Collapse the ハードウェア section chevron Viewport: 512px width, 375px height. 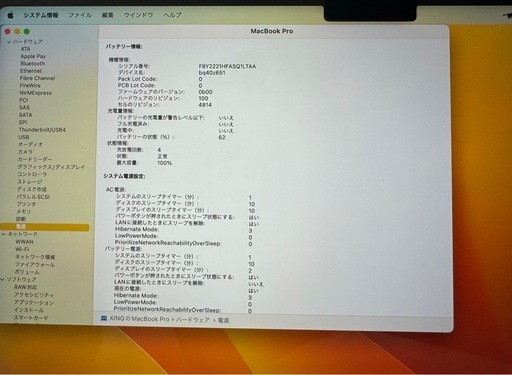pyautogui.click(x=9, y=42)
